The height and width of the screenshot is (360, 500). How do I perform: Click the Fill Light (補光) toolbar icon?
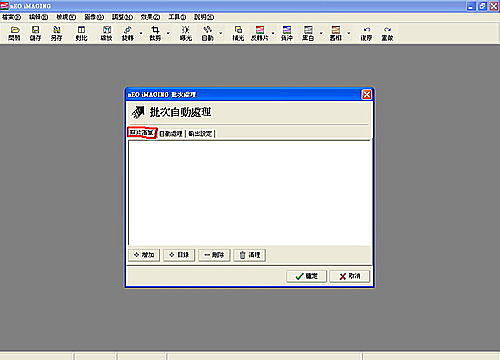238,33
